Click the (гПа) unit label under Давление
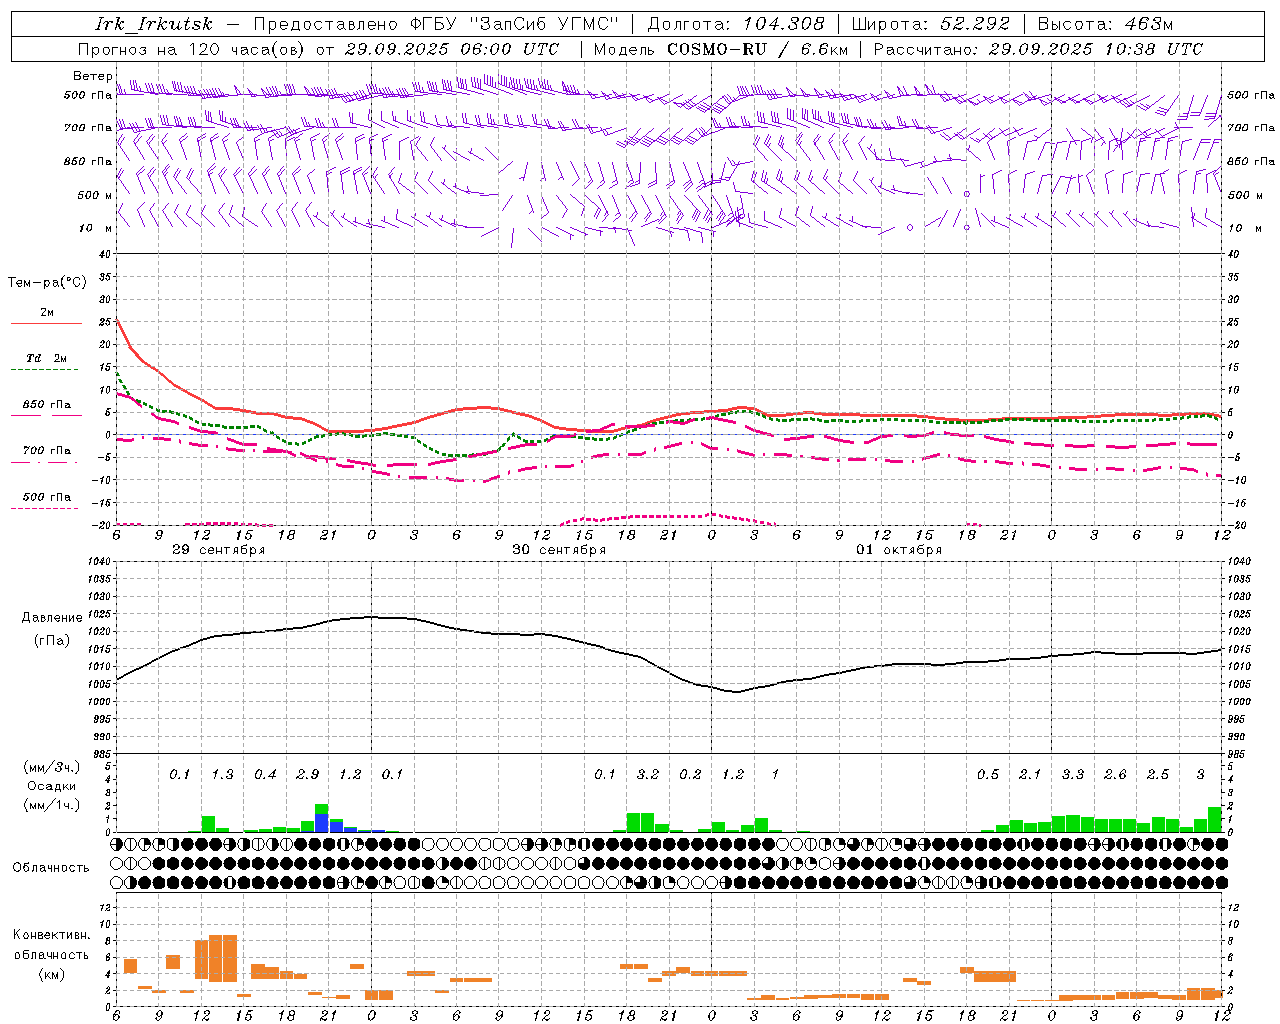This screenshot has width=1280, height=1024. (52, 641)
